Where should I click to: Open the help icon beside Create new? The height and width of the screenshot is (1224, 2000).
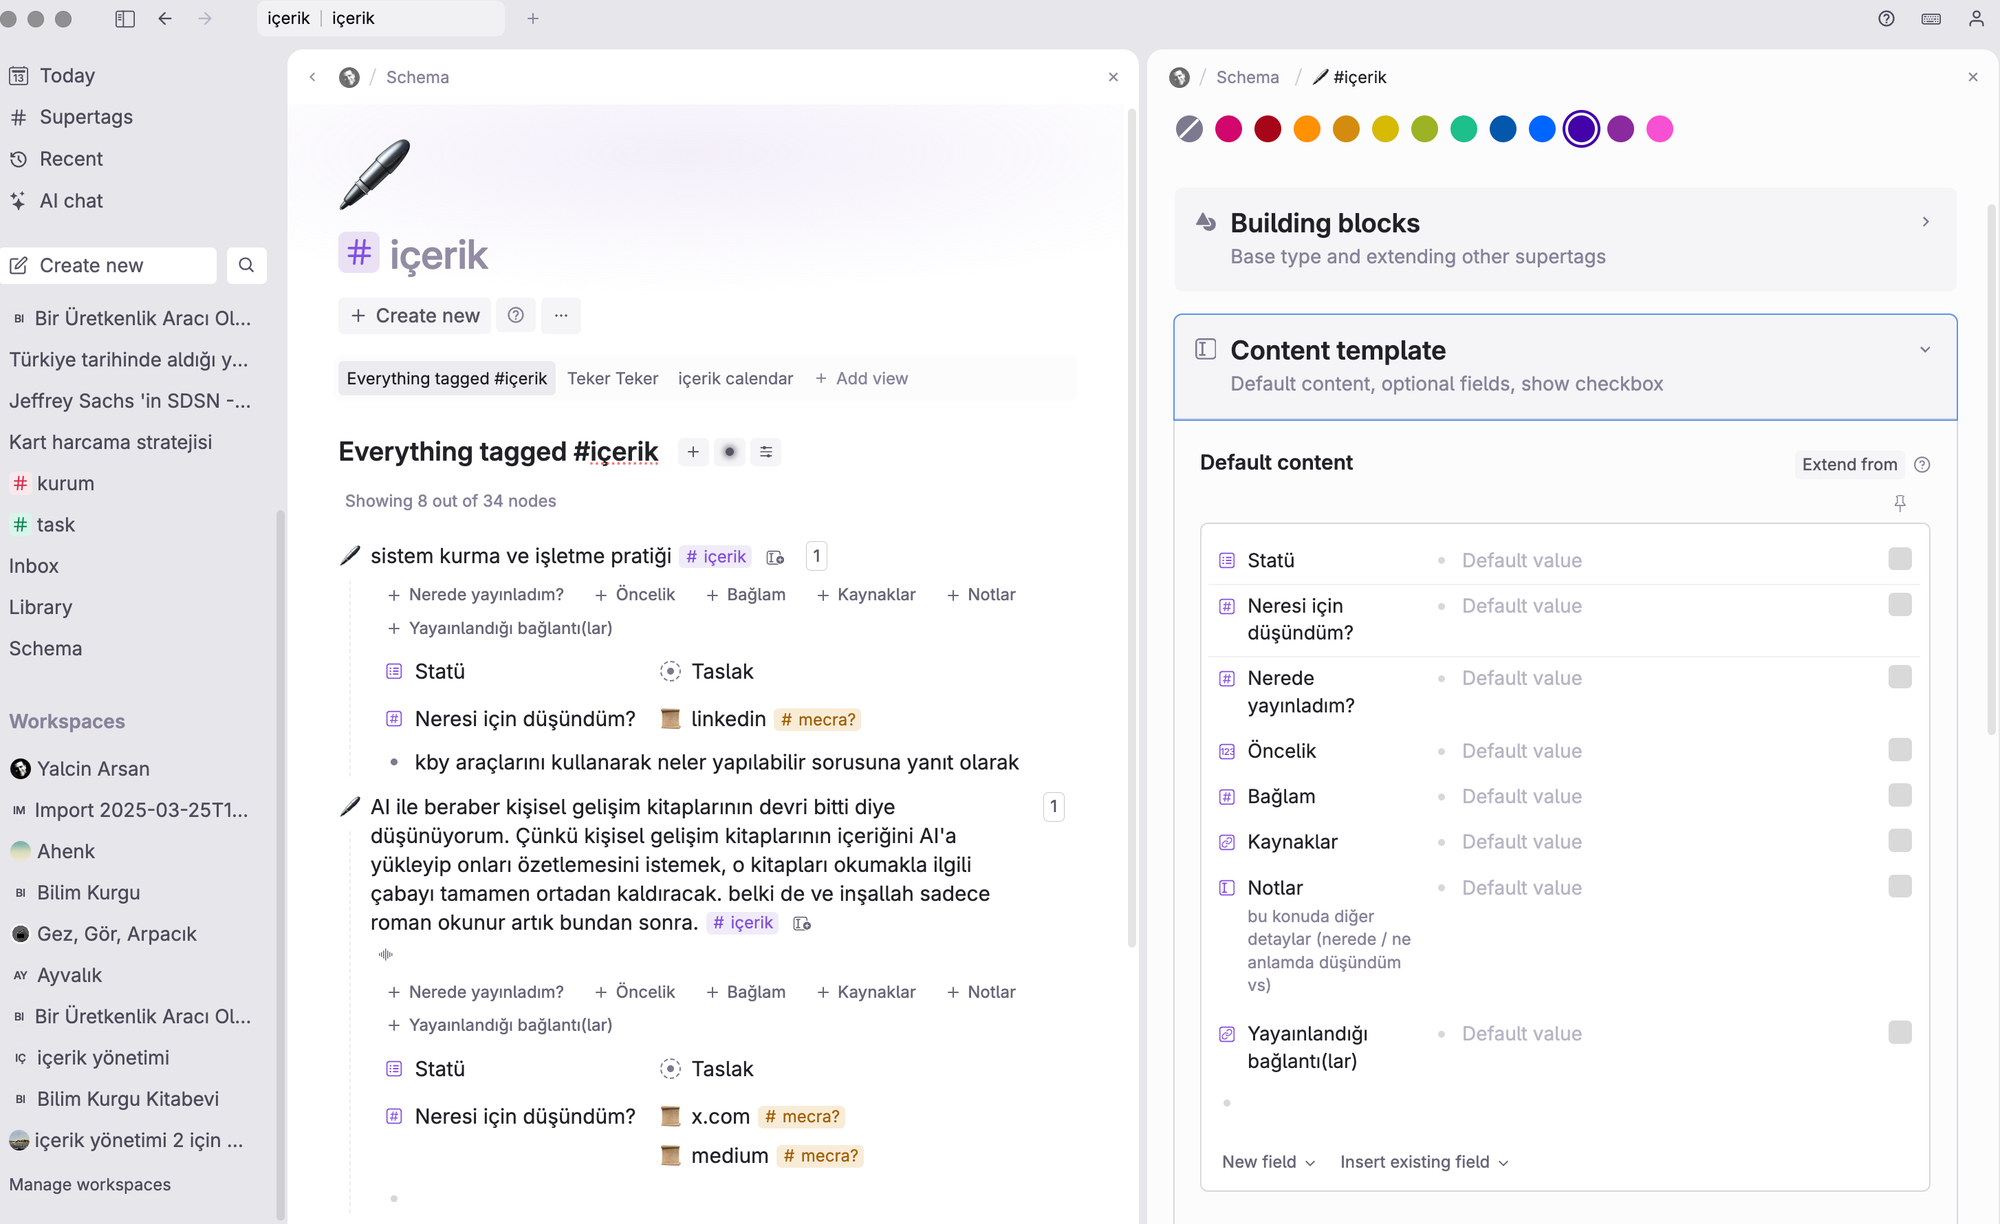pos(515,315)
